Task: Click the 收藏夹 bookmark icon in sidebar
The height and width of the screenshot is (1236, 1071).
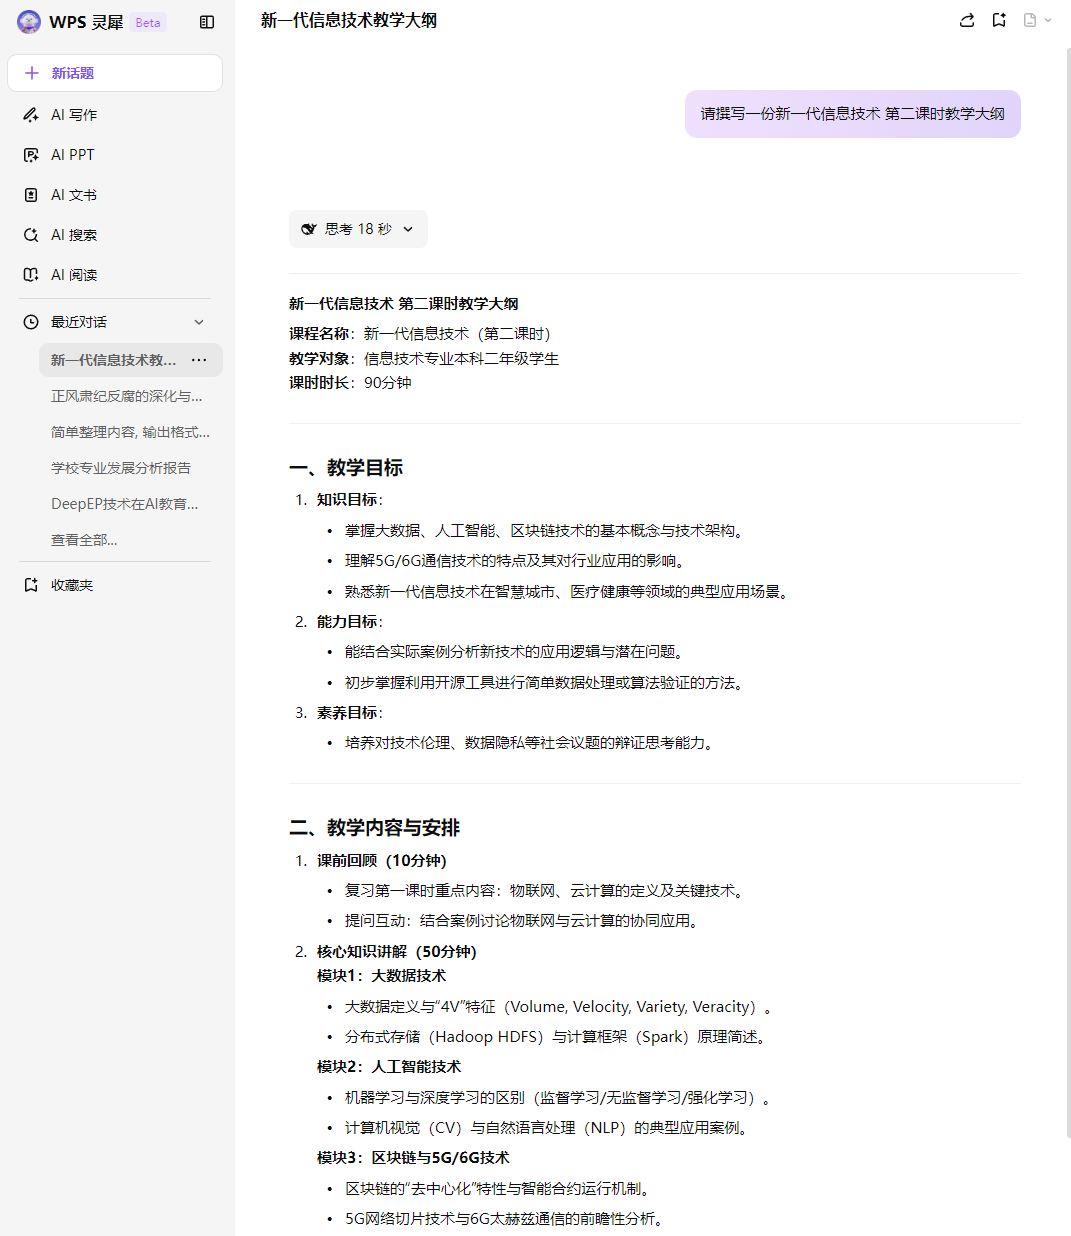Action: tap(31, 585)
